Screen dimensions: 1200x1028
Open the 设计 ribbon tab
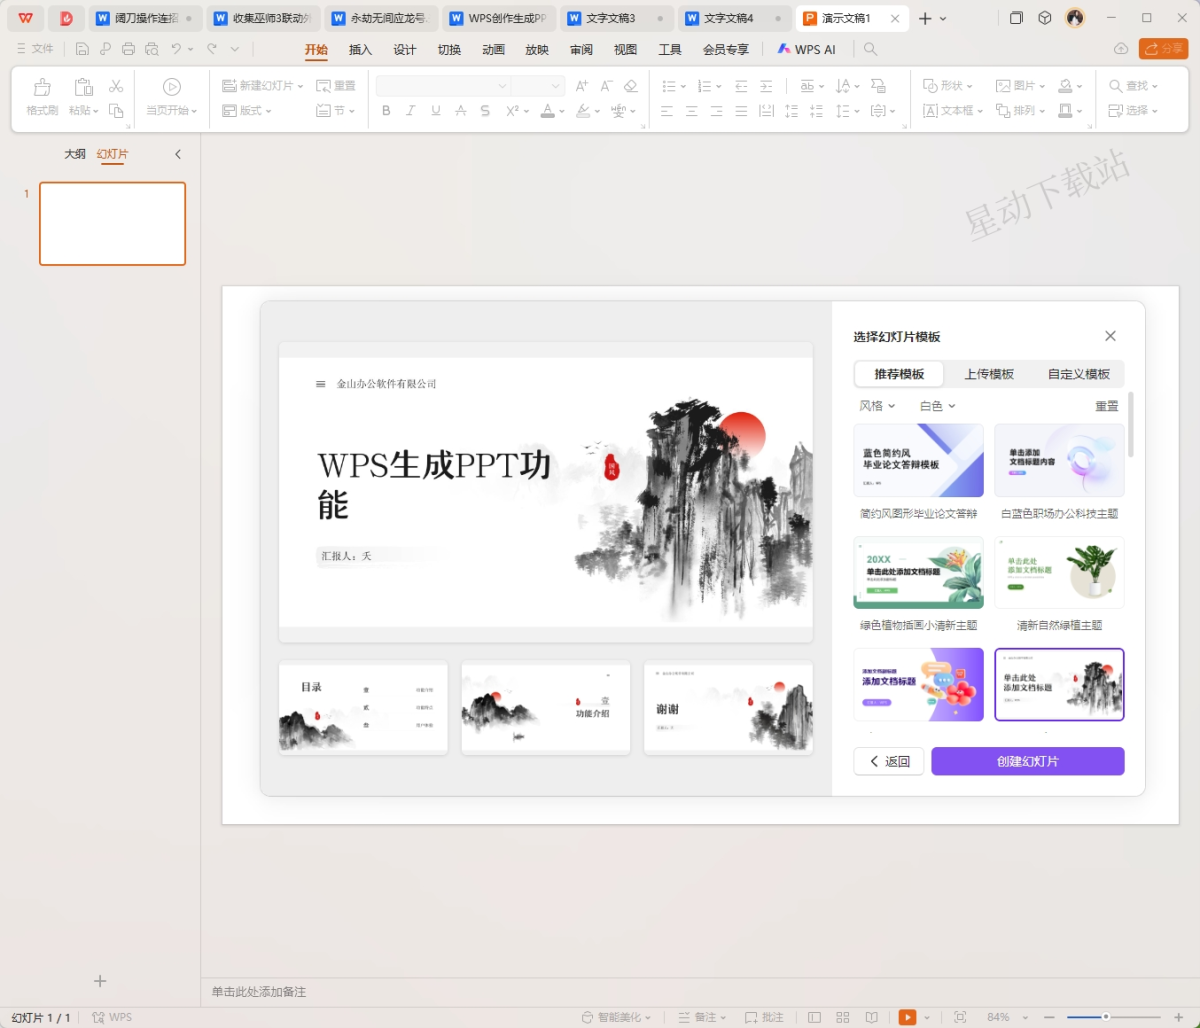point(404,50)
